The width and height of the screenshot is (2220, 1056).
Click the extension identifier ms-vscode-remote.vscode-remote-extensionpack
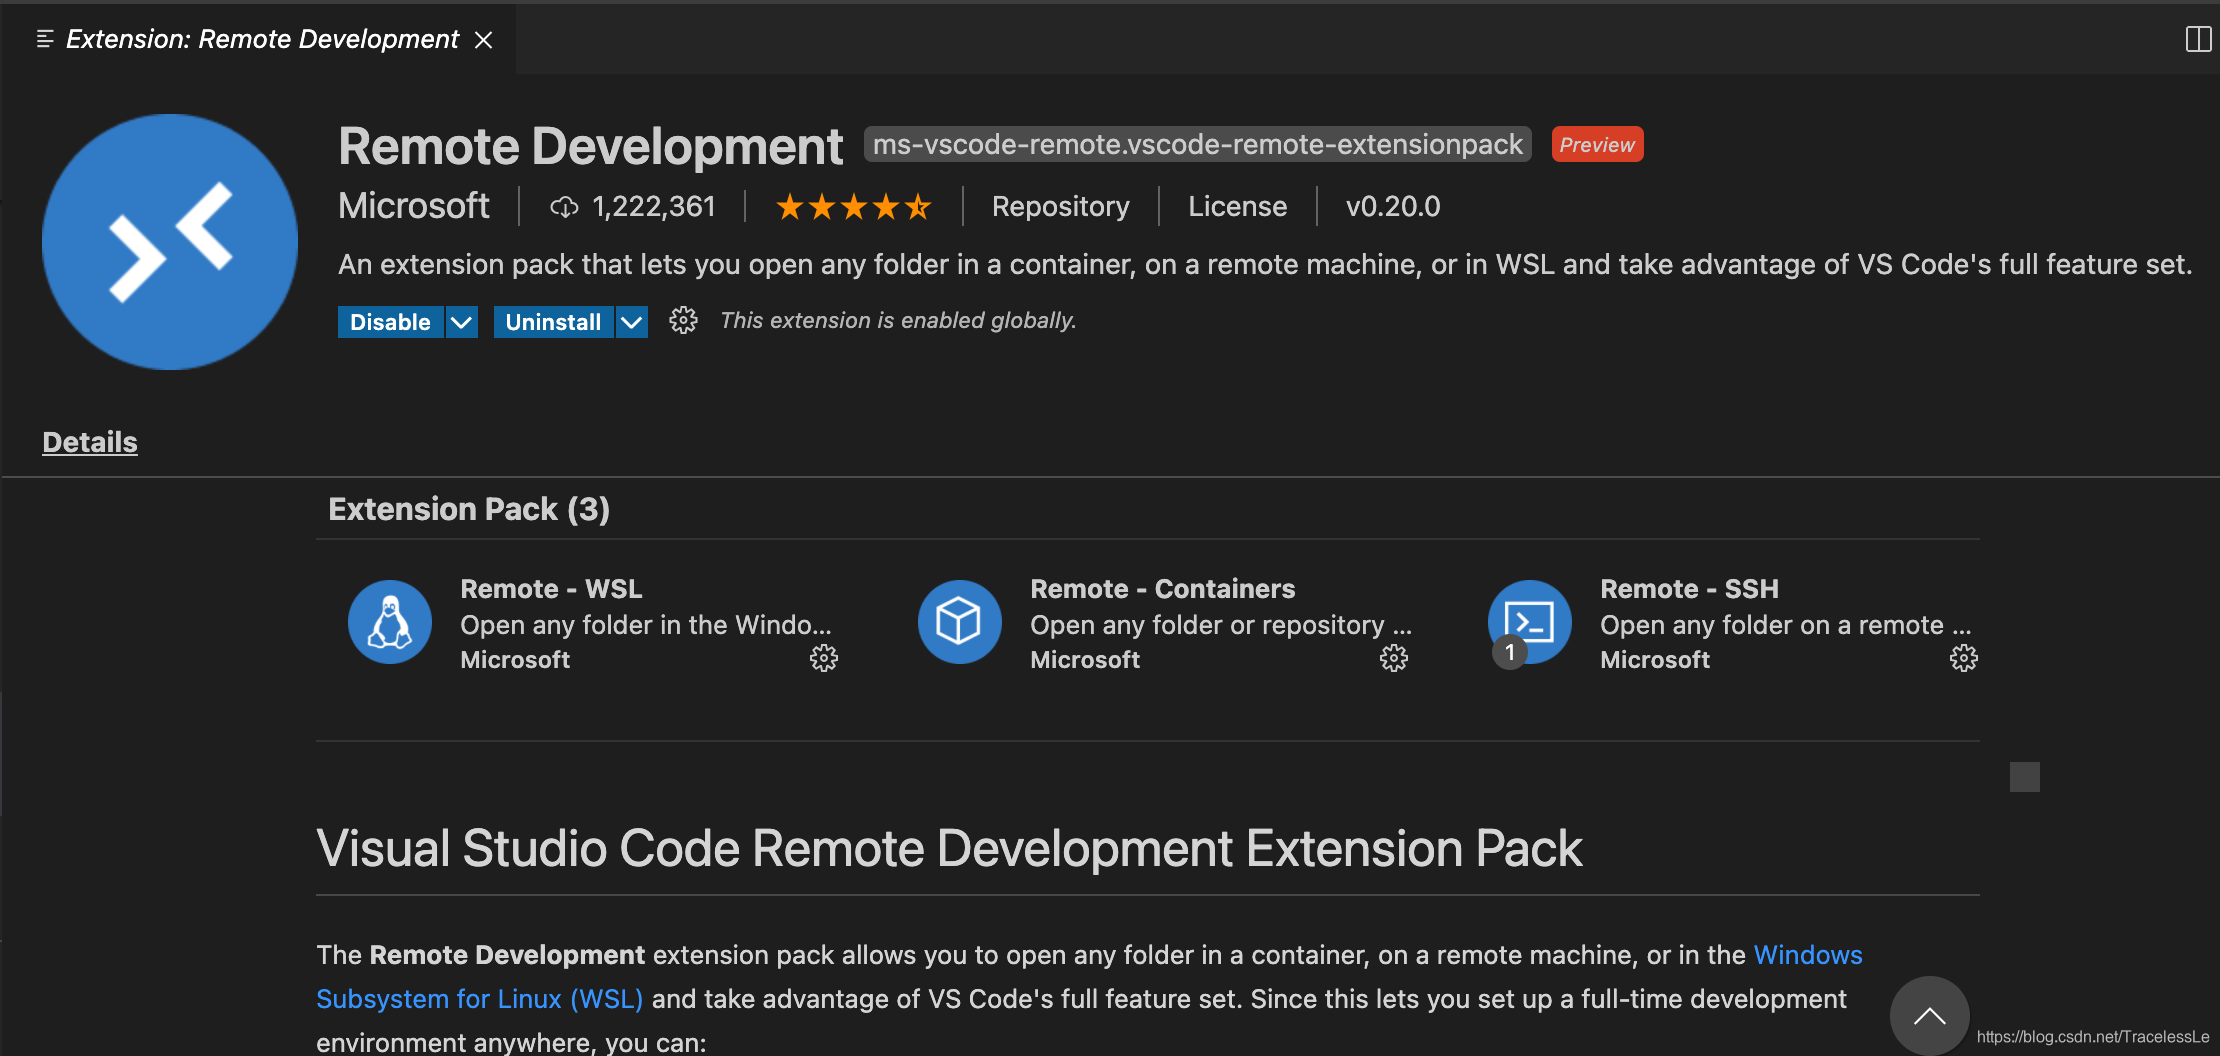click(1197, 145)
